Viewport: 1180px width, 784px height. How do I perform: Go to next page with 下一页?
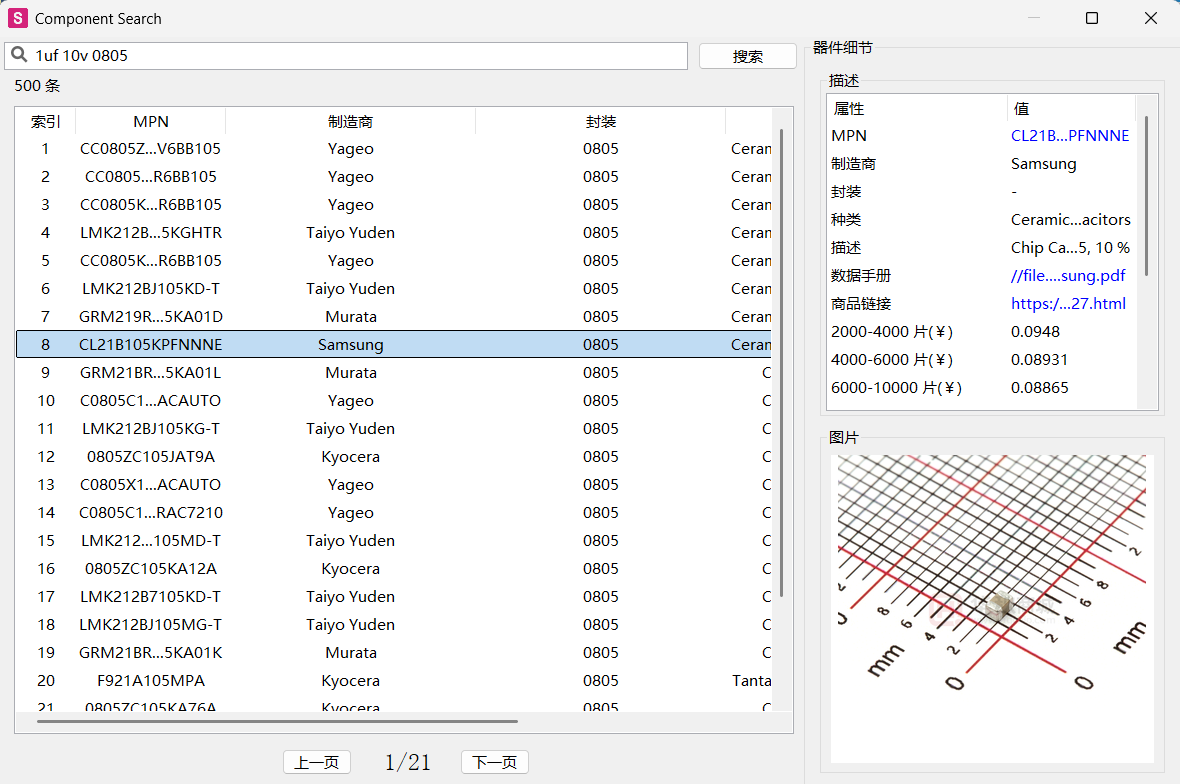tap(494, 762)
